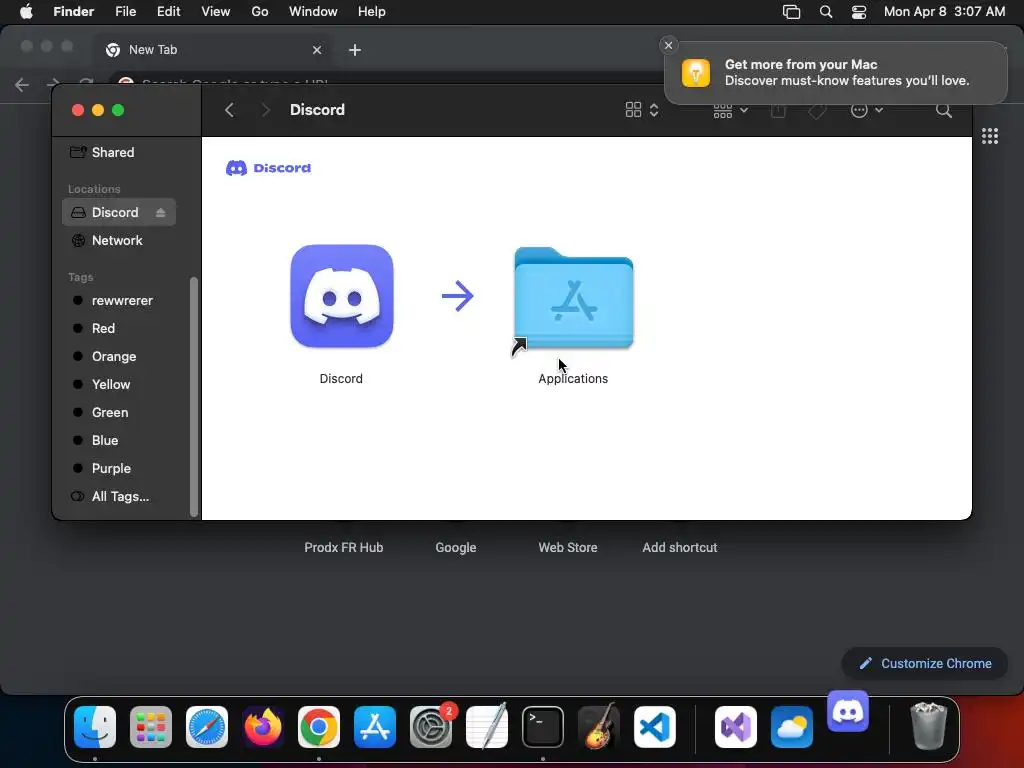1024x768 pixels.
Task: Go back in Finder window
Action: pos(229,110)
